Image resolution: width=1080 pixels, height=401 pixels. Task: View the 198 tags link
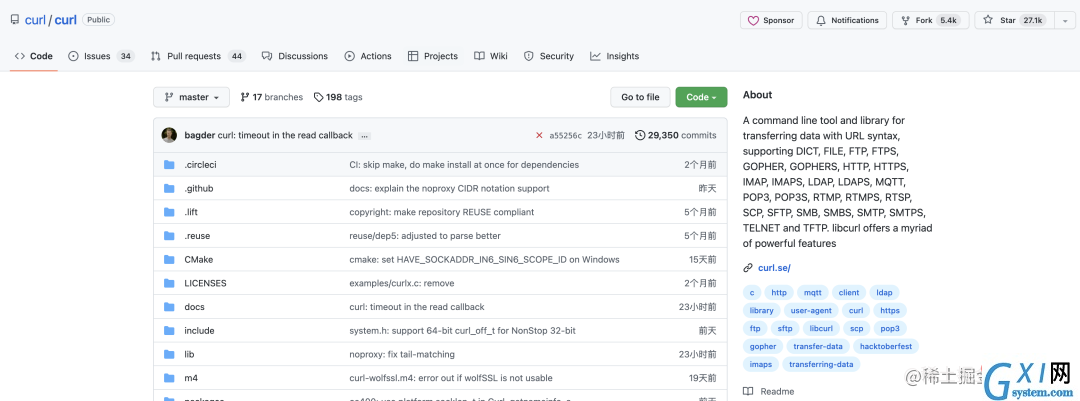(x=338, y=97)
